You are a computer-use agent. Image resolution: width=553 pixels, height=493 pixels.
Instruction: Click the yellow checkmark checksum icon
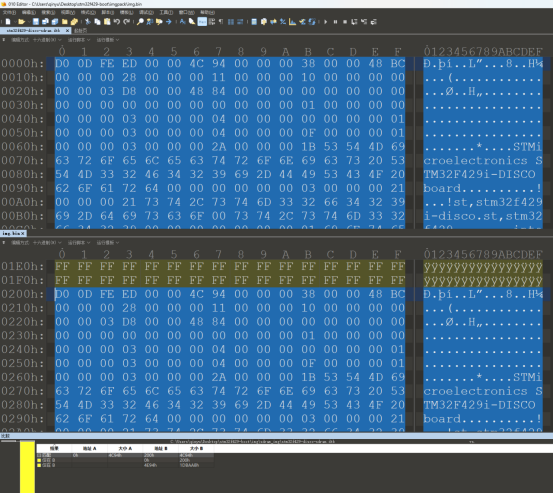pyautogui.click(x=302, y=22)
